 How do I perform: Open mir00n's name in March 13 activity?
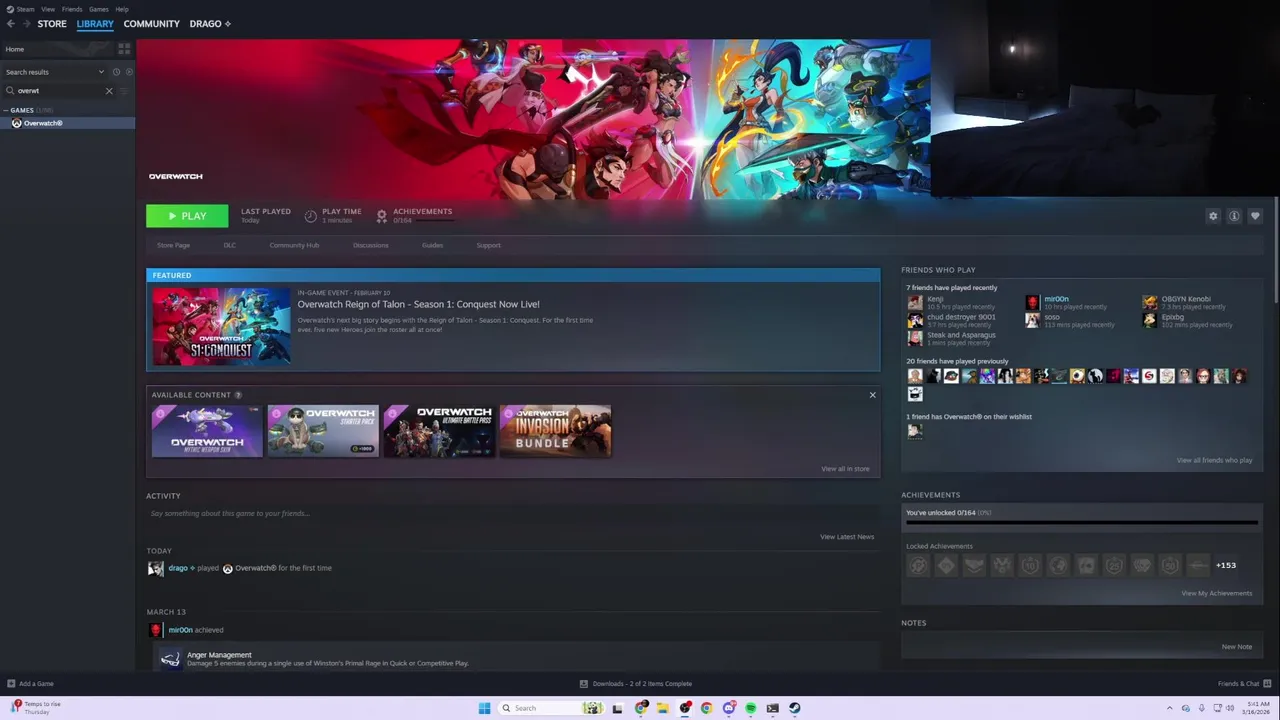[180, 630]
